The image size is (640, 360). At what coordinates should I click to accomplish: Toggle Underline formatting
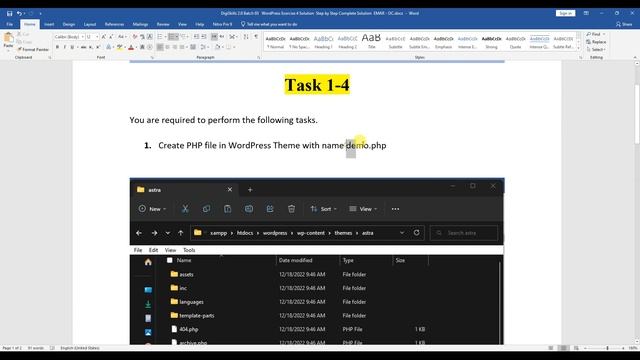72,47
